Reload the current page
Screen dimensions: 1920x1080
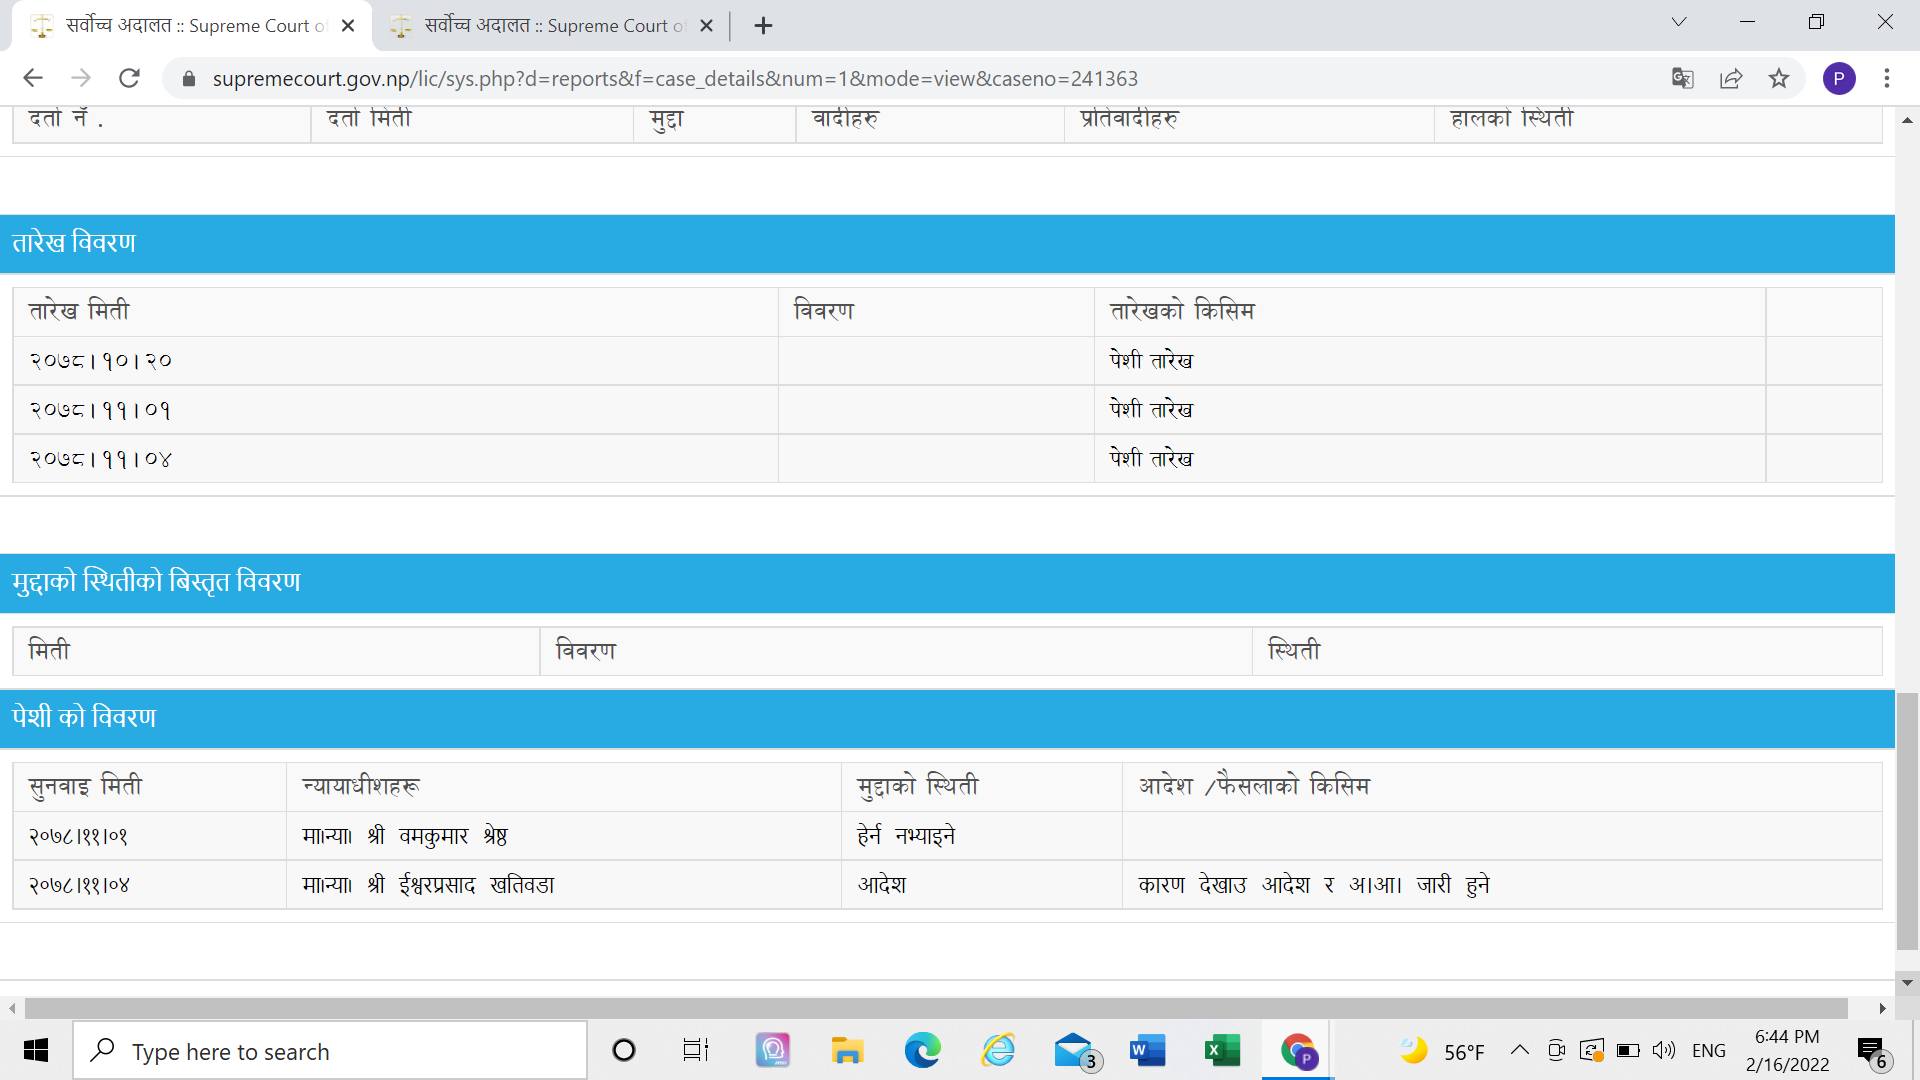tap(129, 78)
